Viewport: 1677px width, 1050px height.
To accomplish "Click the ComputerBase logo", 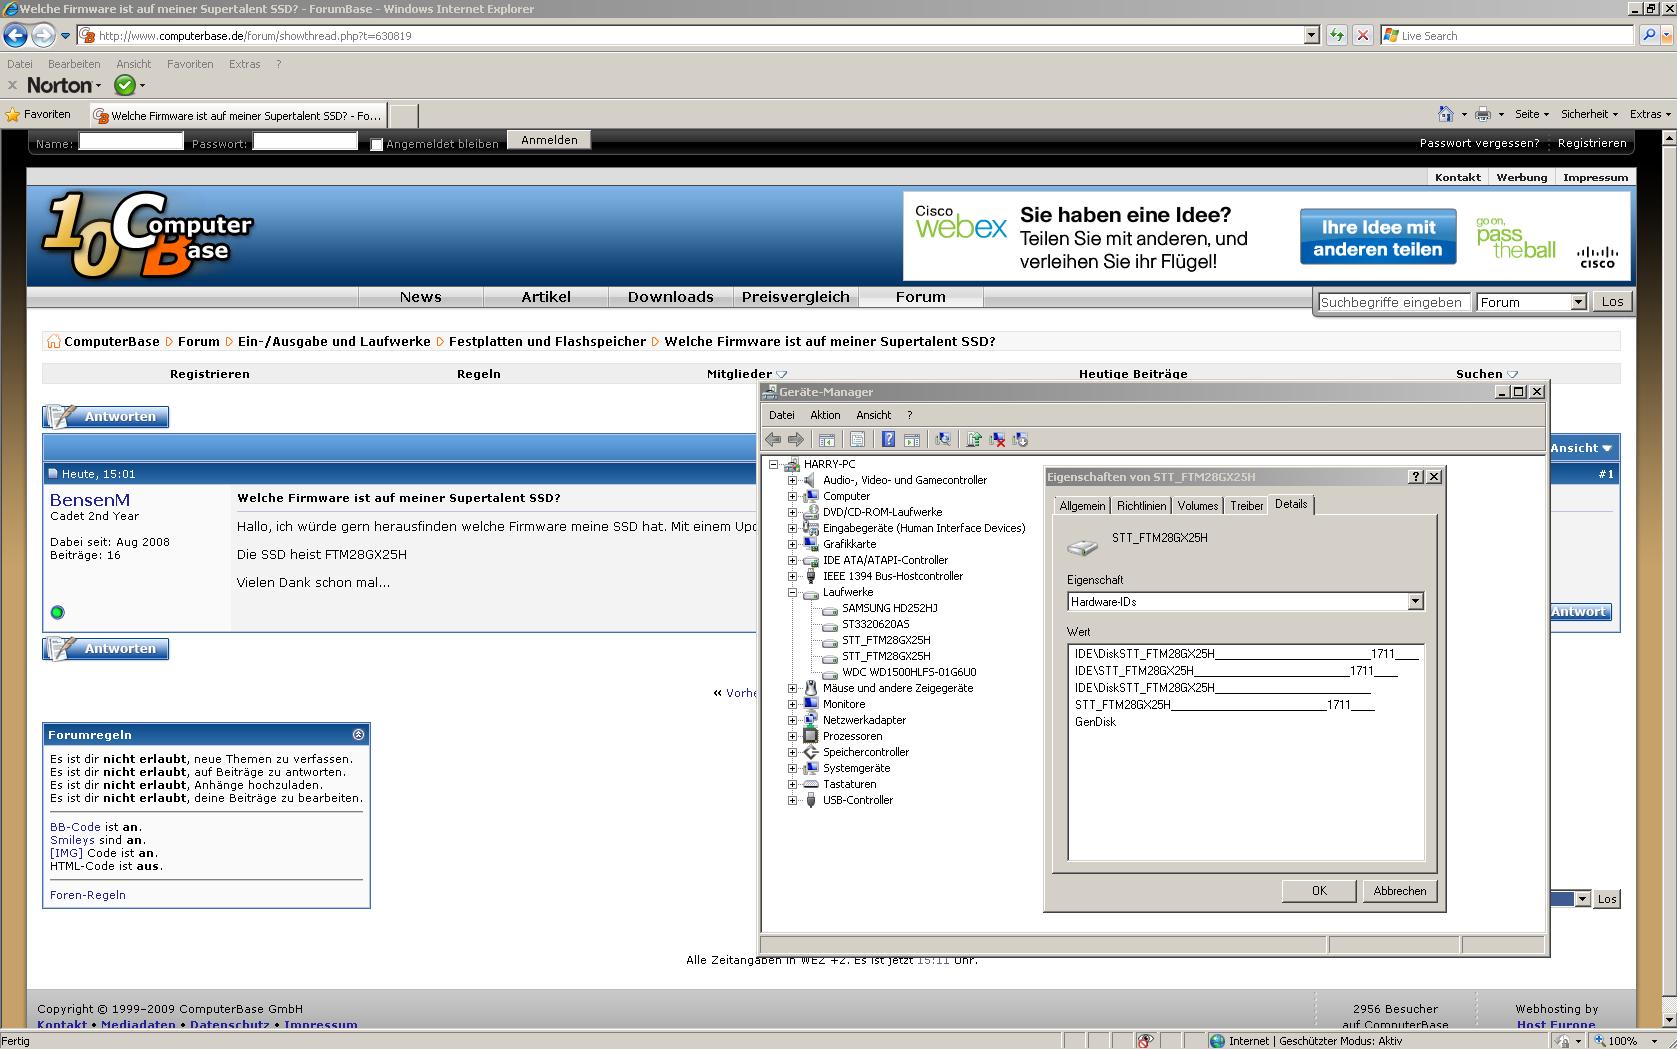I will point(148,235).
